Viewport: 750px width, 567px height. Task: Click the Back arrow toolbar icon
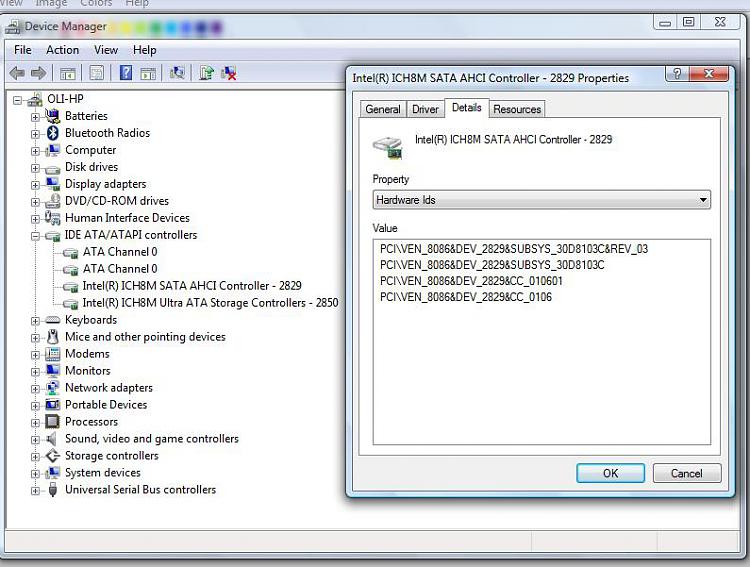17,73
